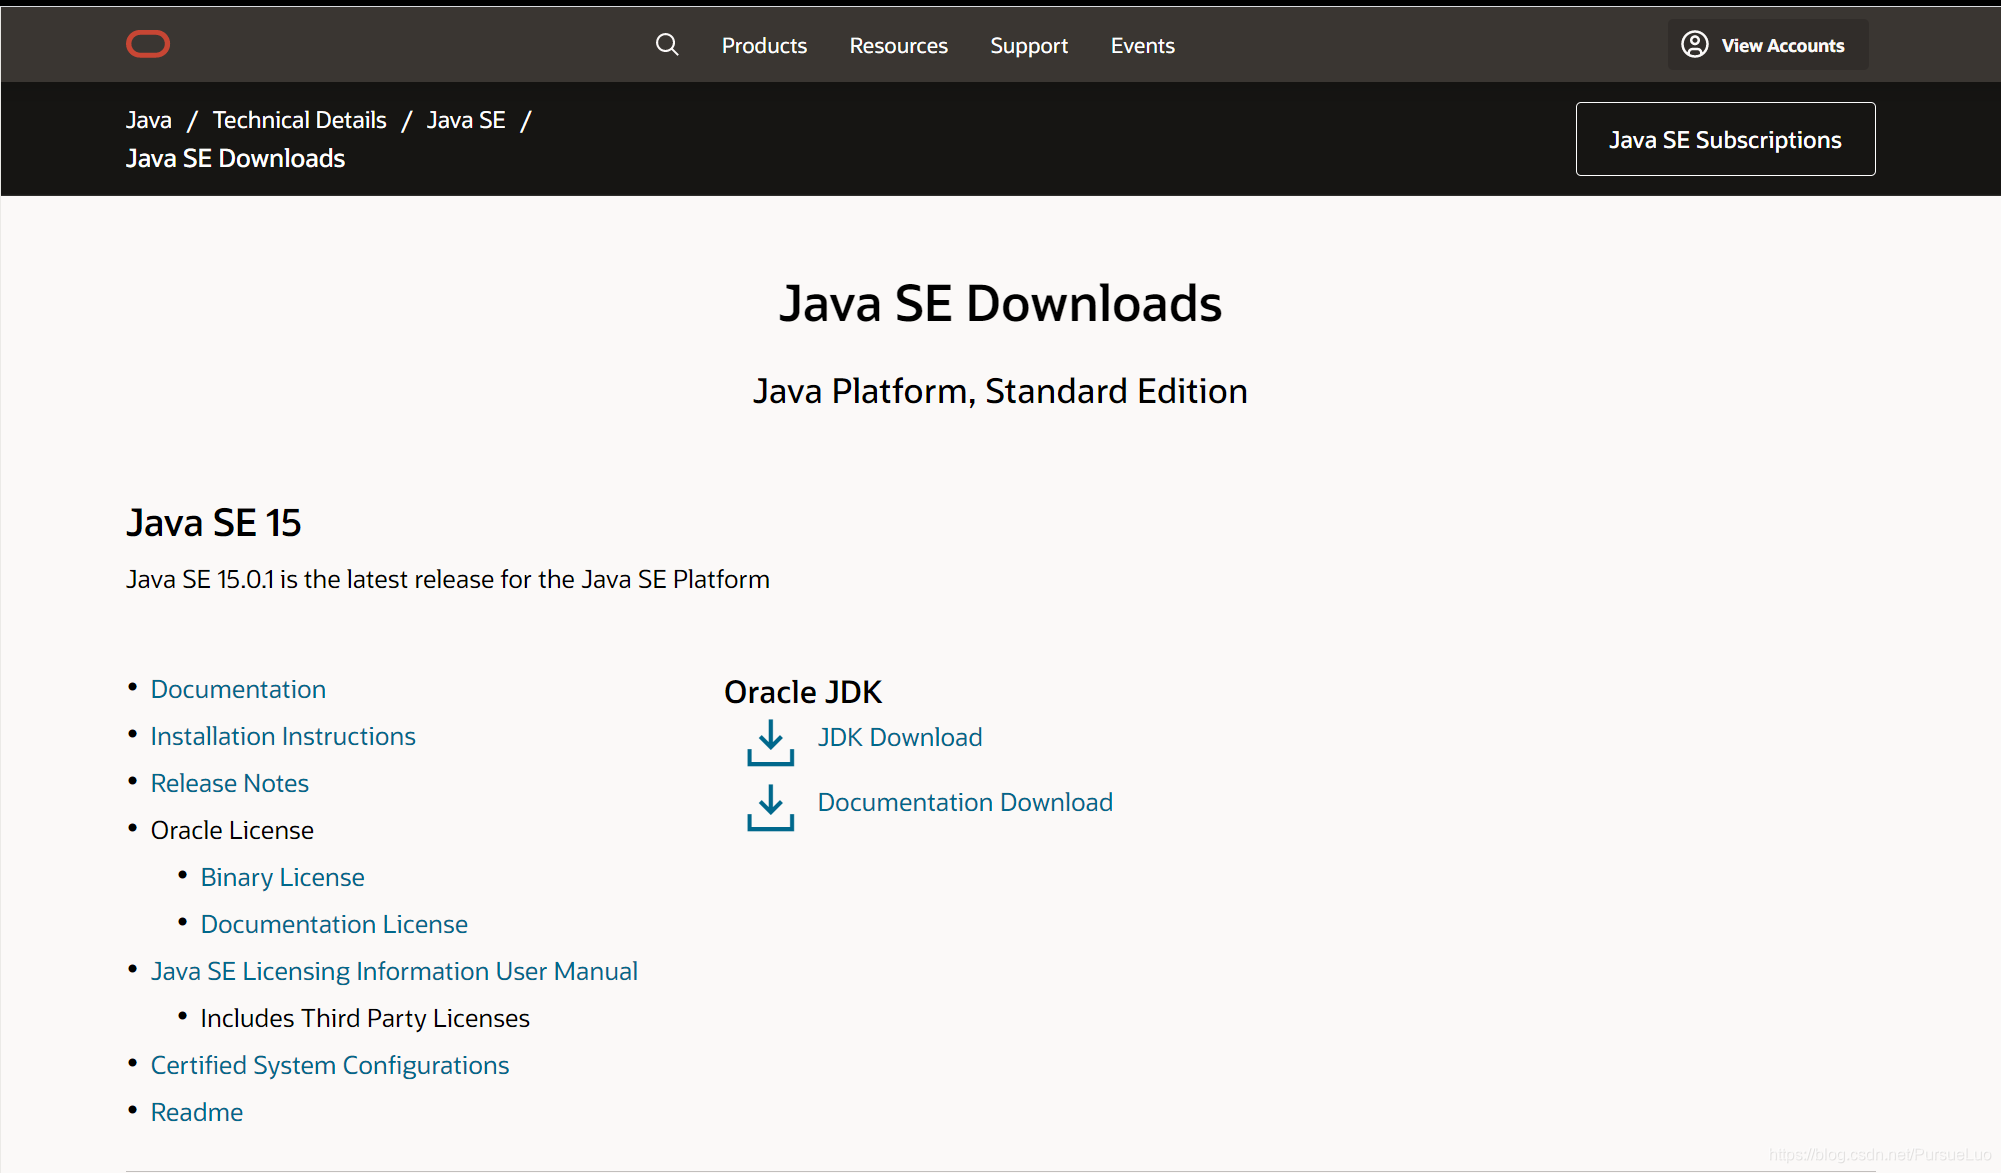Open the Support menu
The image size is (2001, 1173).
click(1029, 46)
